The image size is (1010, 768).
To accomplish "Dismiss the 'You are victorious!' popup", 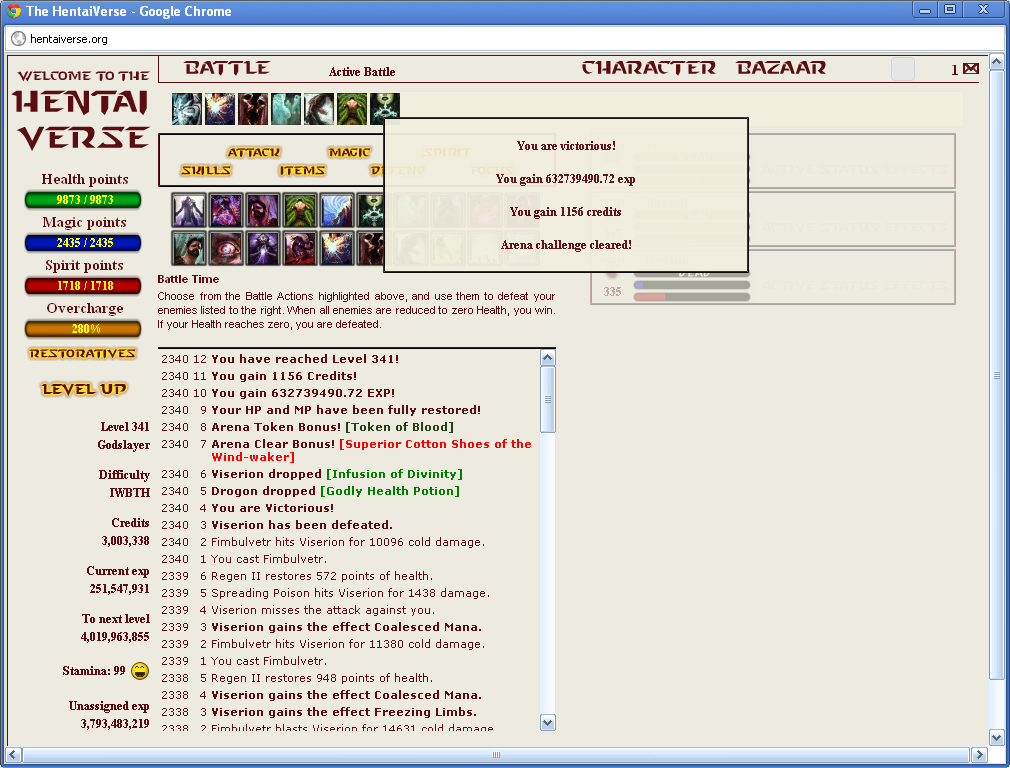I will pos(566,195).
